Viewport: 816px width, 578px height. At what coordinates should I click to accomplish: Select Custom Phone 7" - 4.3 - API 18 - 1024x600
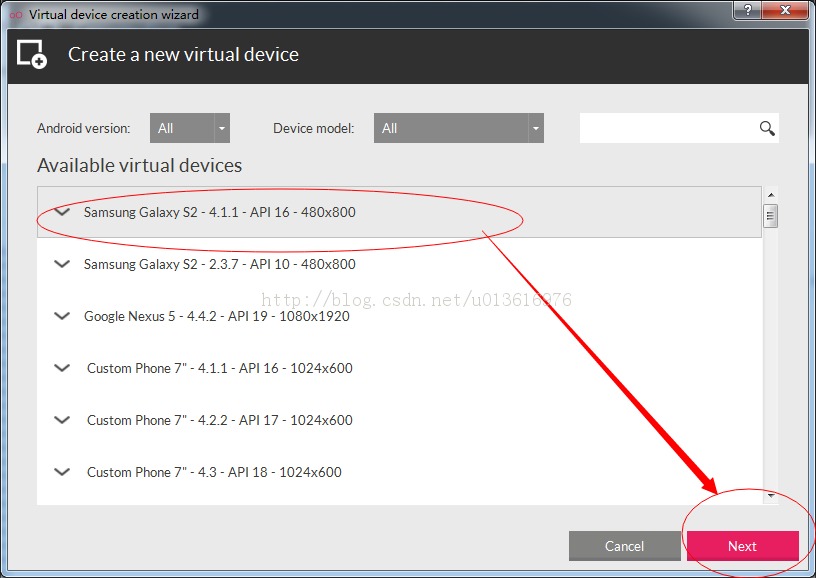tap(399, 472)
